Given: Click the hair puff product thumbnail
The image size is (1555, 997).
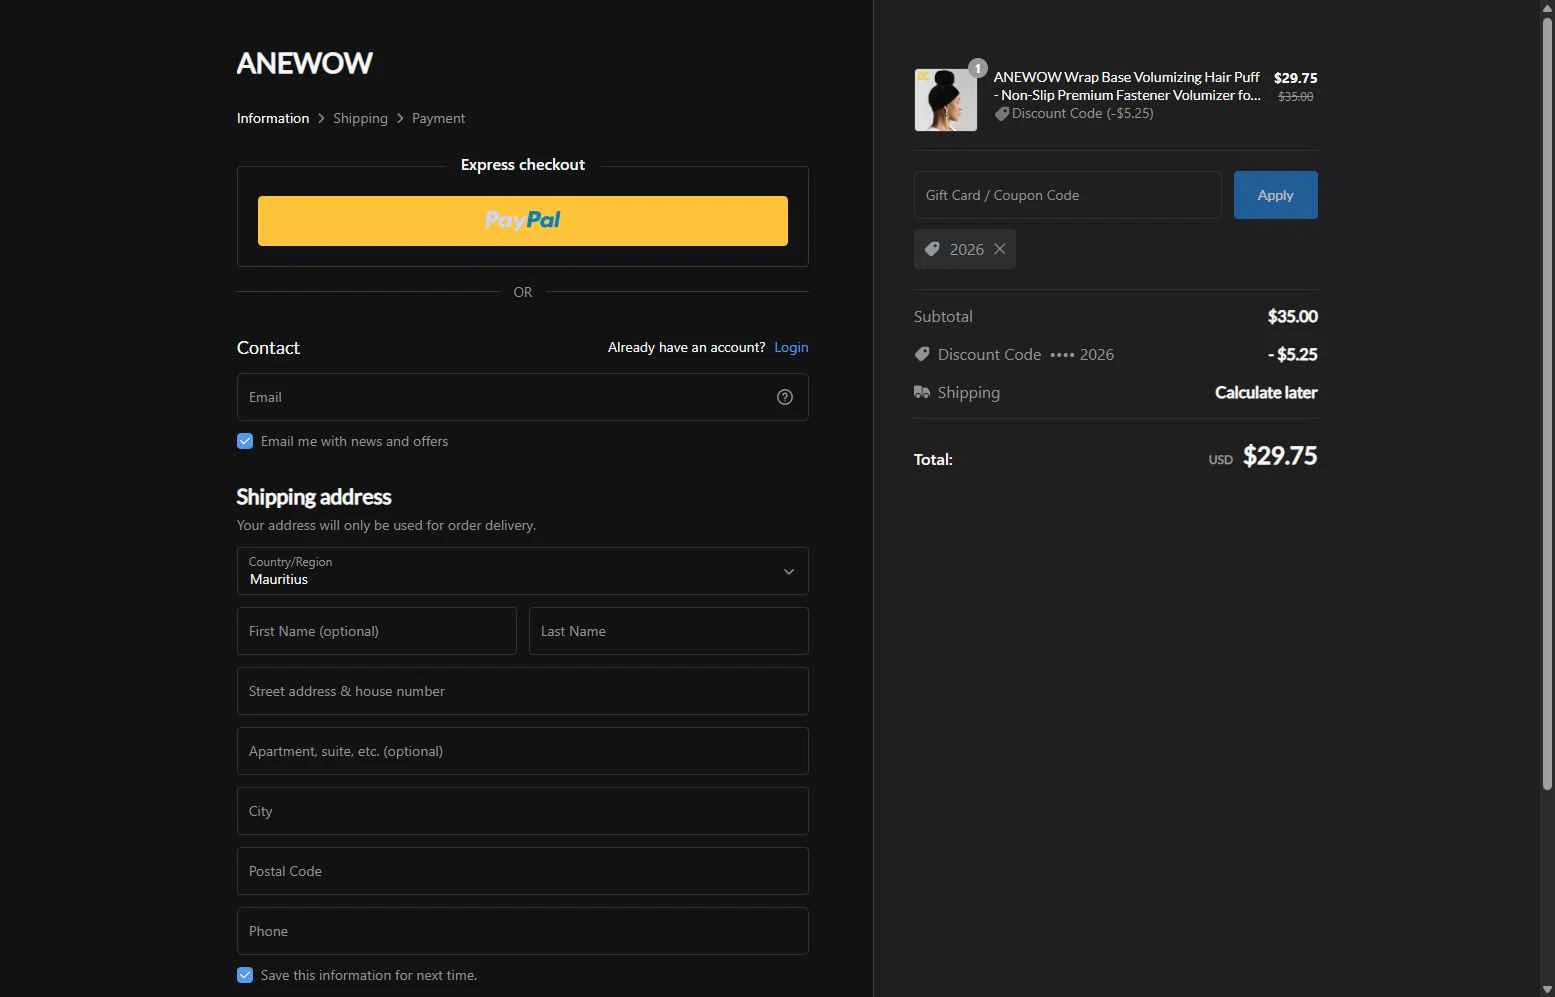Looking at the screenshot, I should 946,100.
